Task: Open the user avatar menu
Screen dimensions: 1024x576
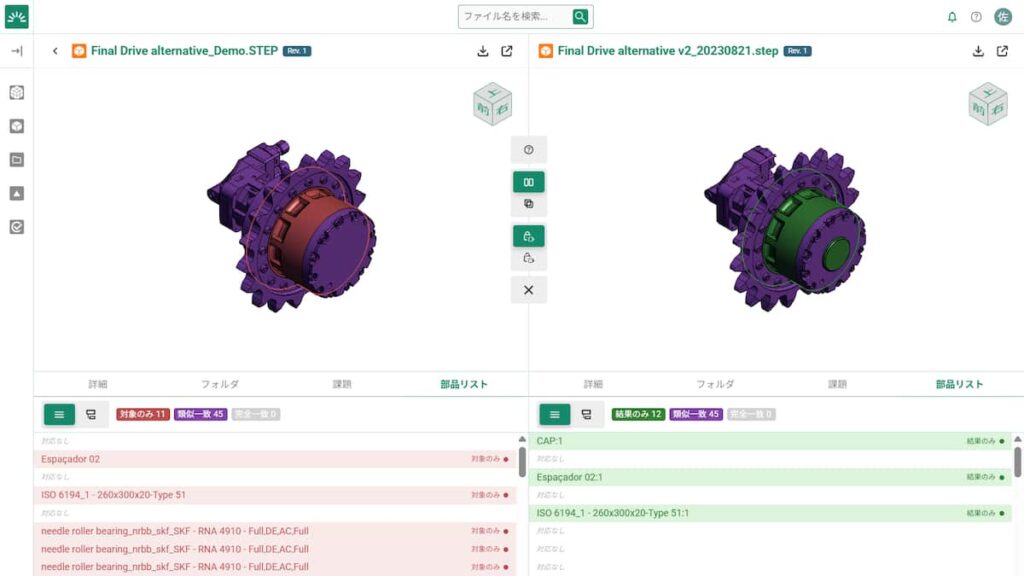Action: [1003, 16]
